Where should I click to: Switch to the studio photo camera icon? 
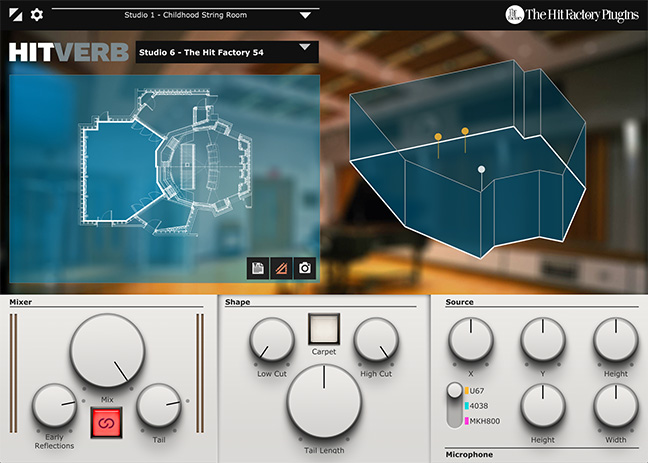(305, 268)
